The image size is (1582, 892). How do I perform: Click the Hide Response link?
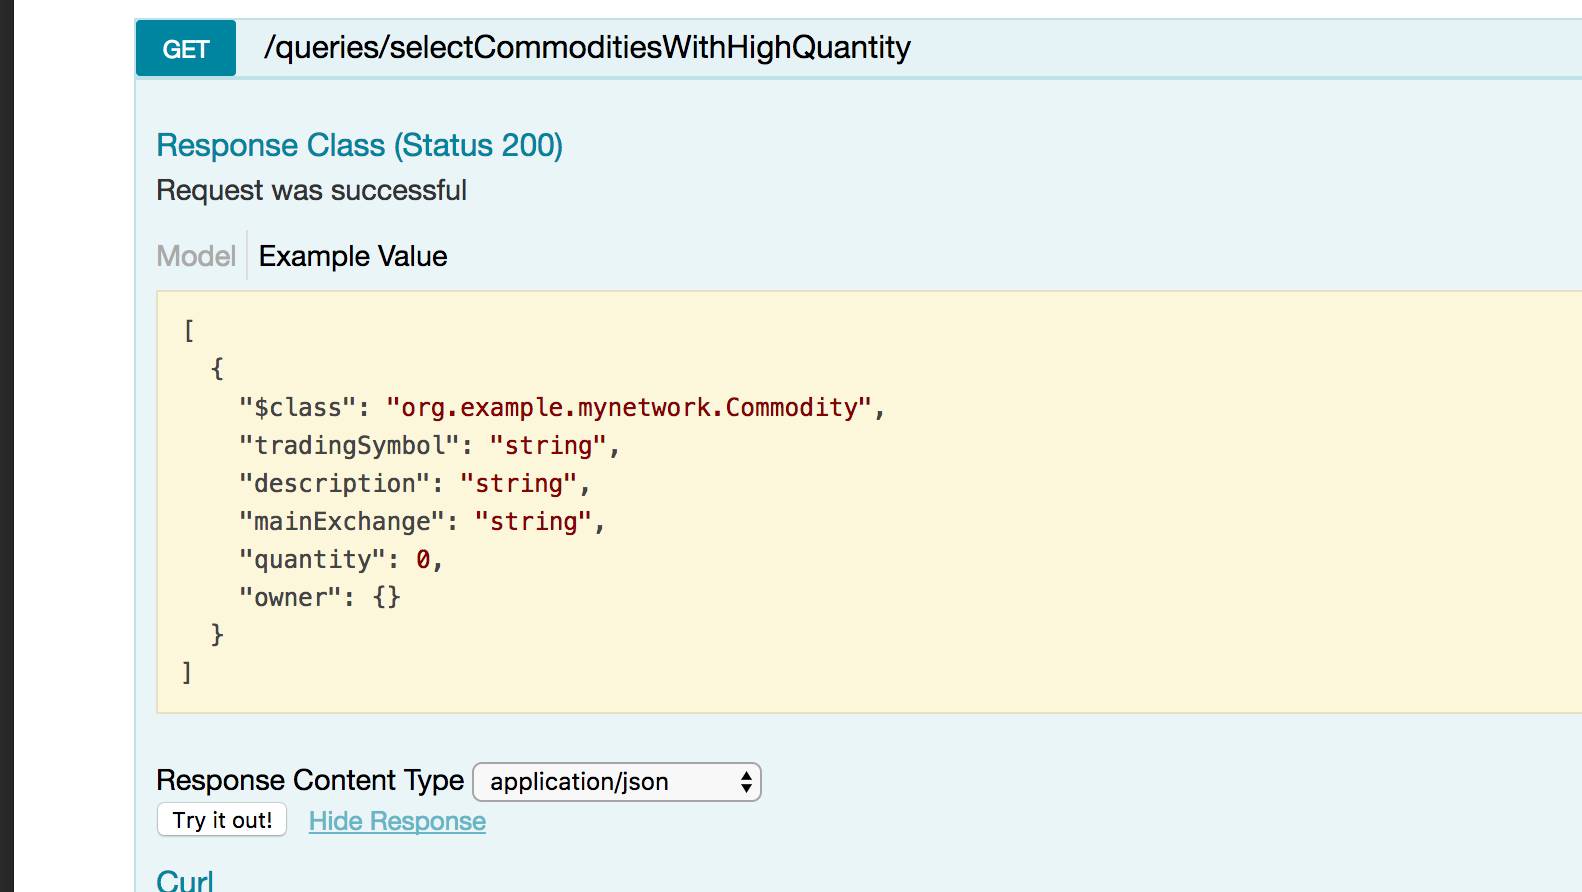pos(397,821)
